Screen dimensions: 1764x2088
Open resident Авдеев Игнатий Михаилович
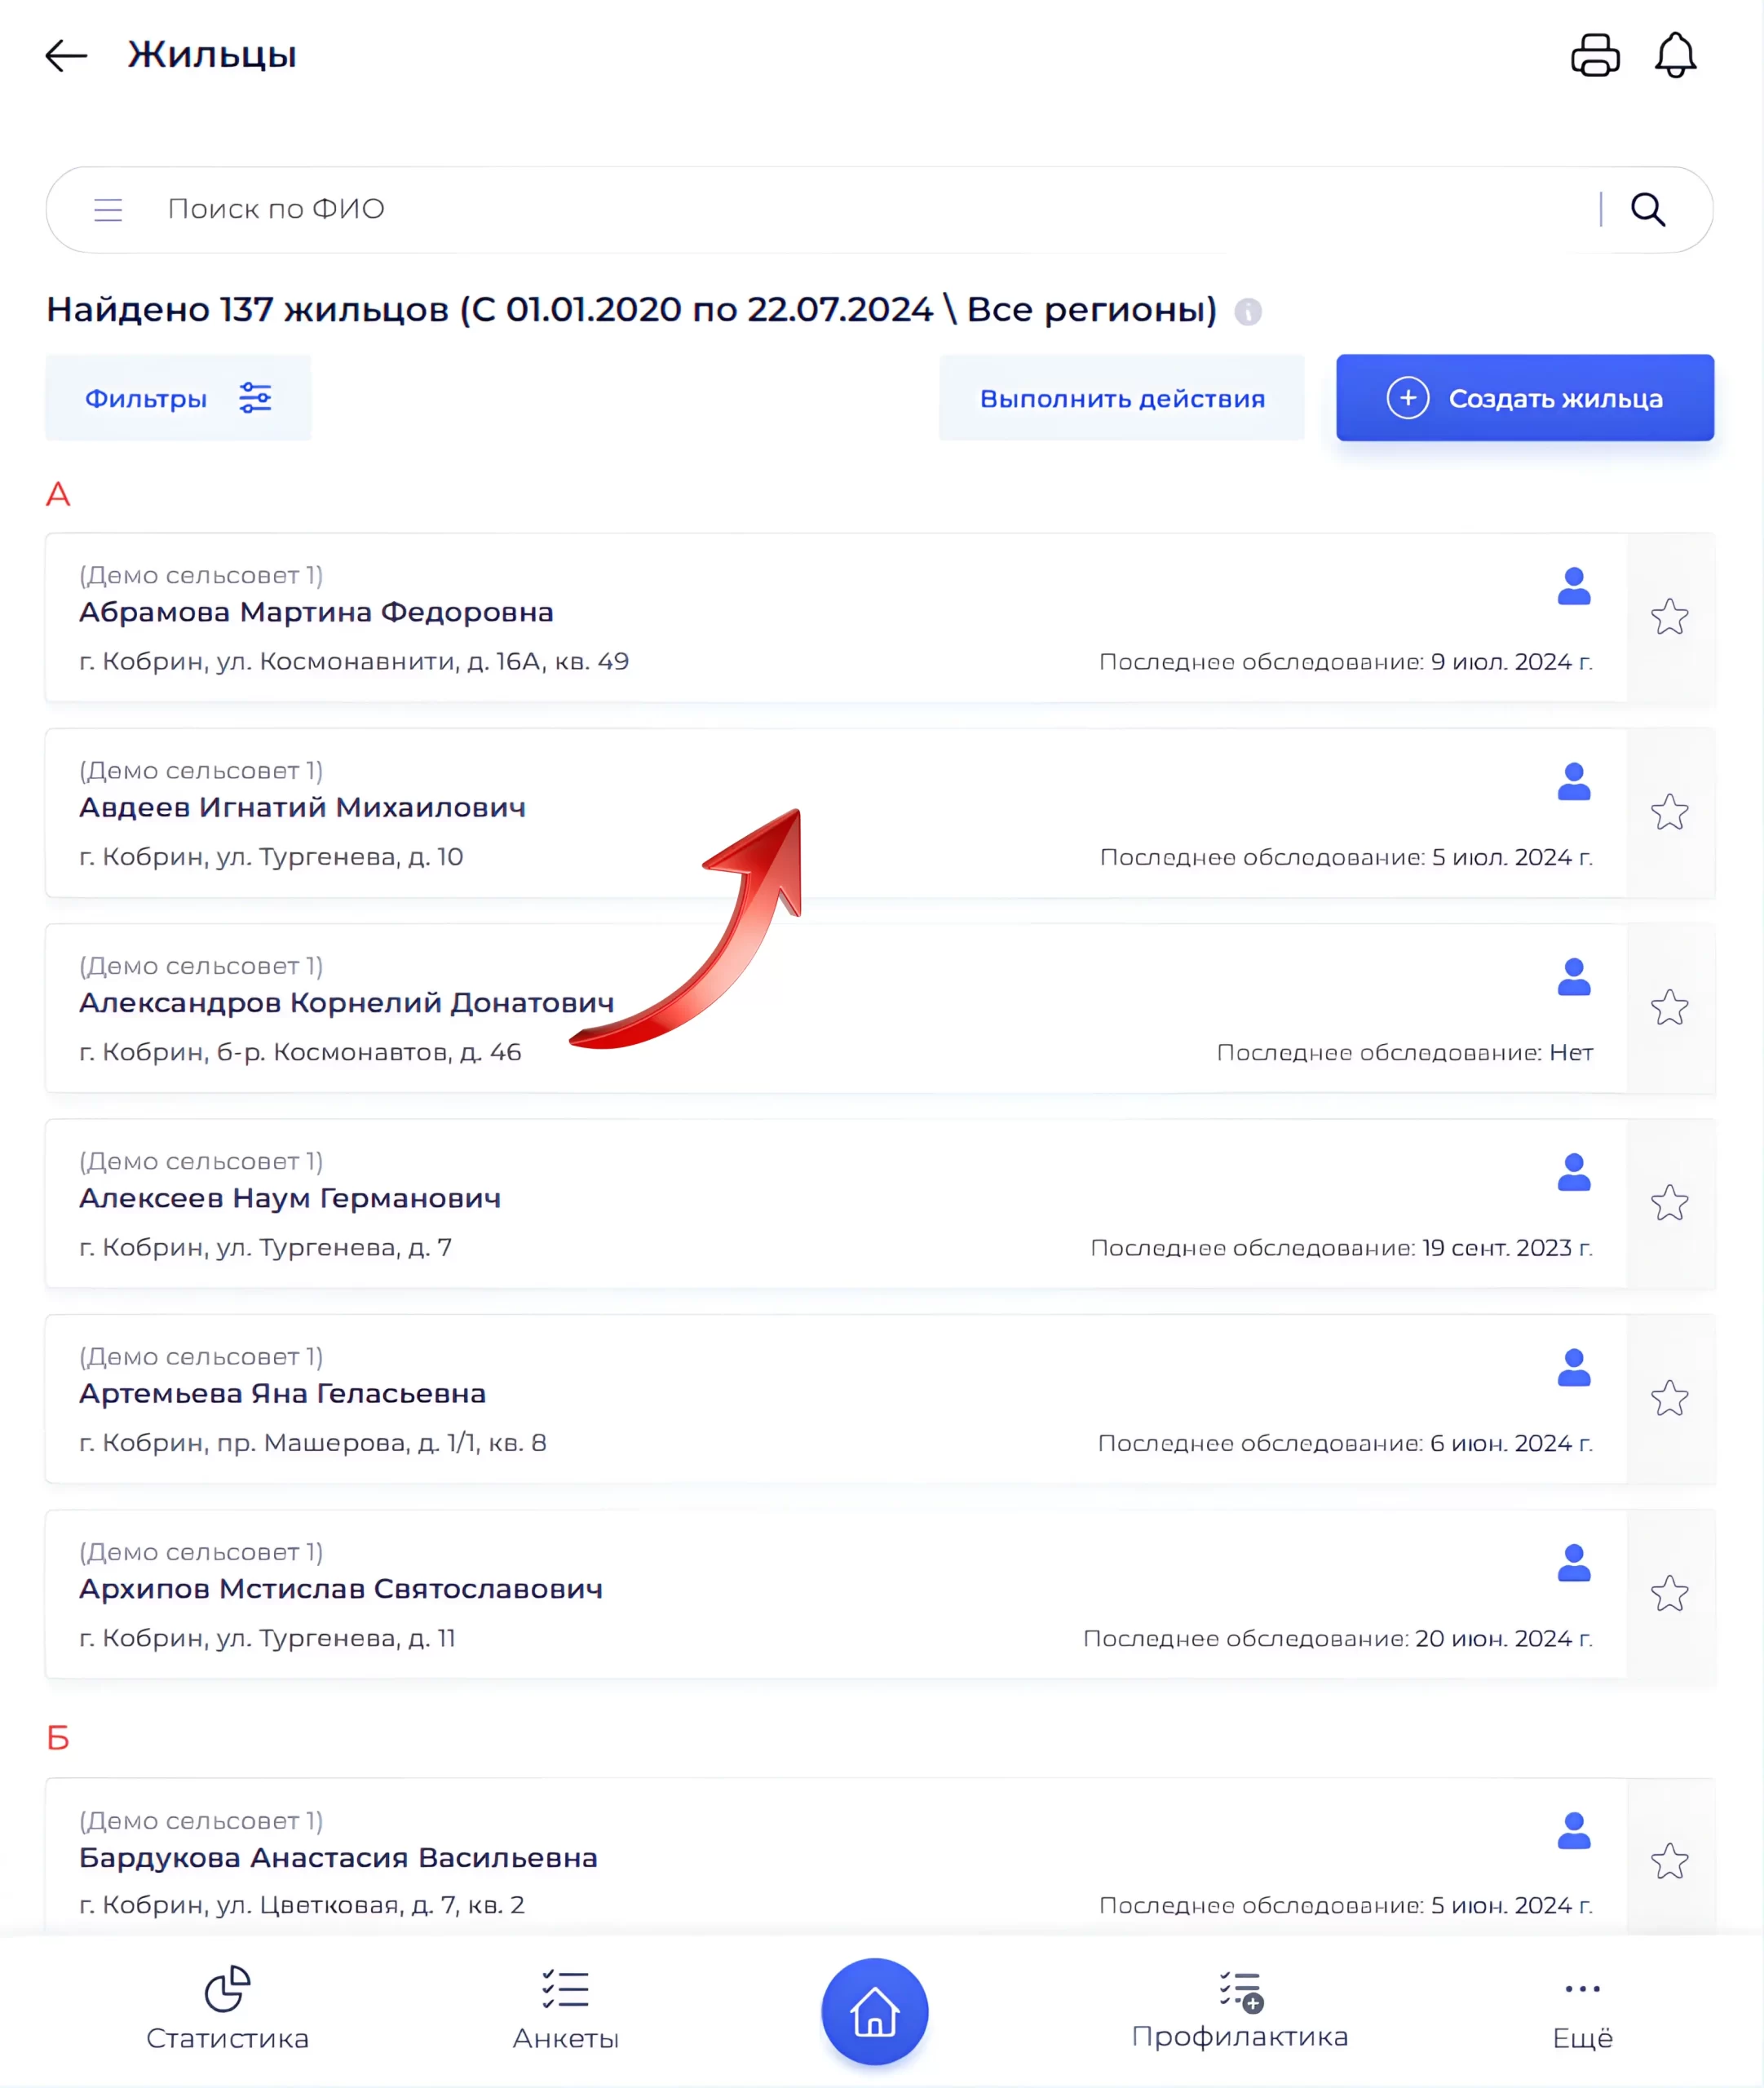[302, 807]
